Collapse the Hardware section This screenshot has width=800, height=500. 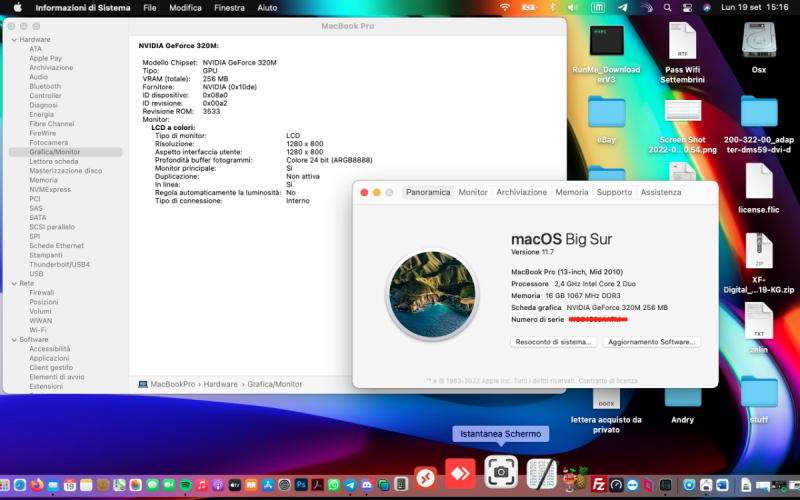(14, 39)
